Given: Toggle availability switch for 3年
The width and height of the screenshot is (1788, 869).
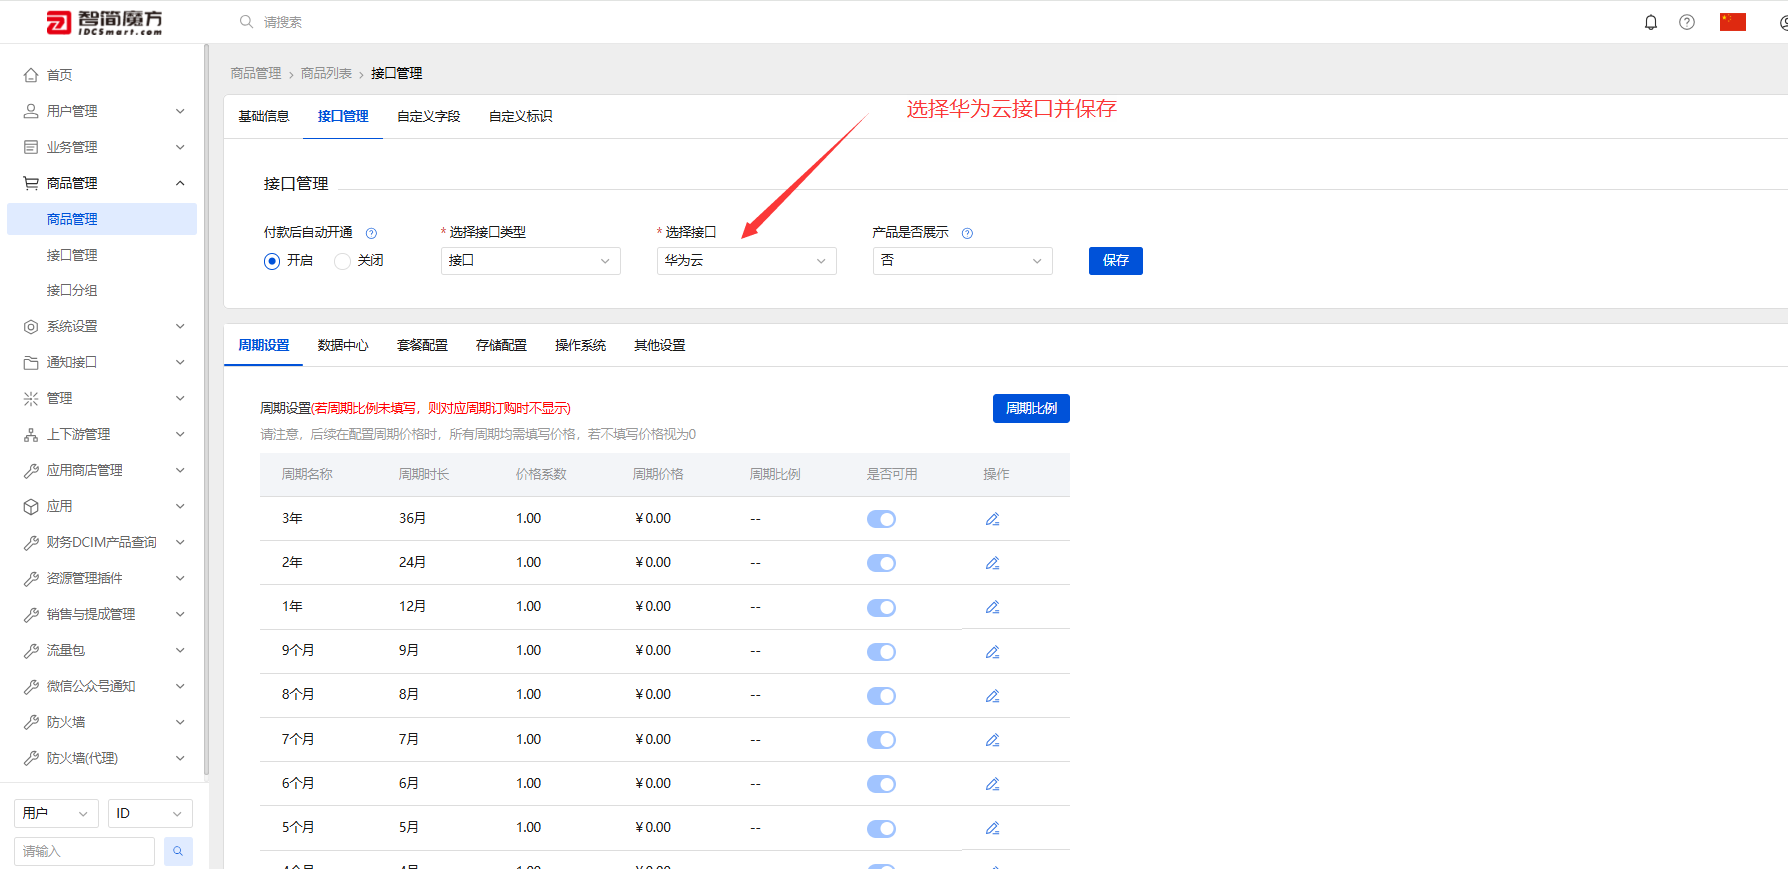Looking at the screenshot, I should click(881, 519).
